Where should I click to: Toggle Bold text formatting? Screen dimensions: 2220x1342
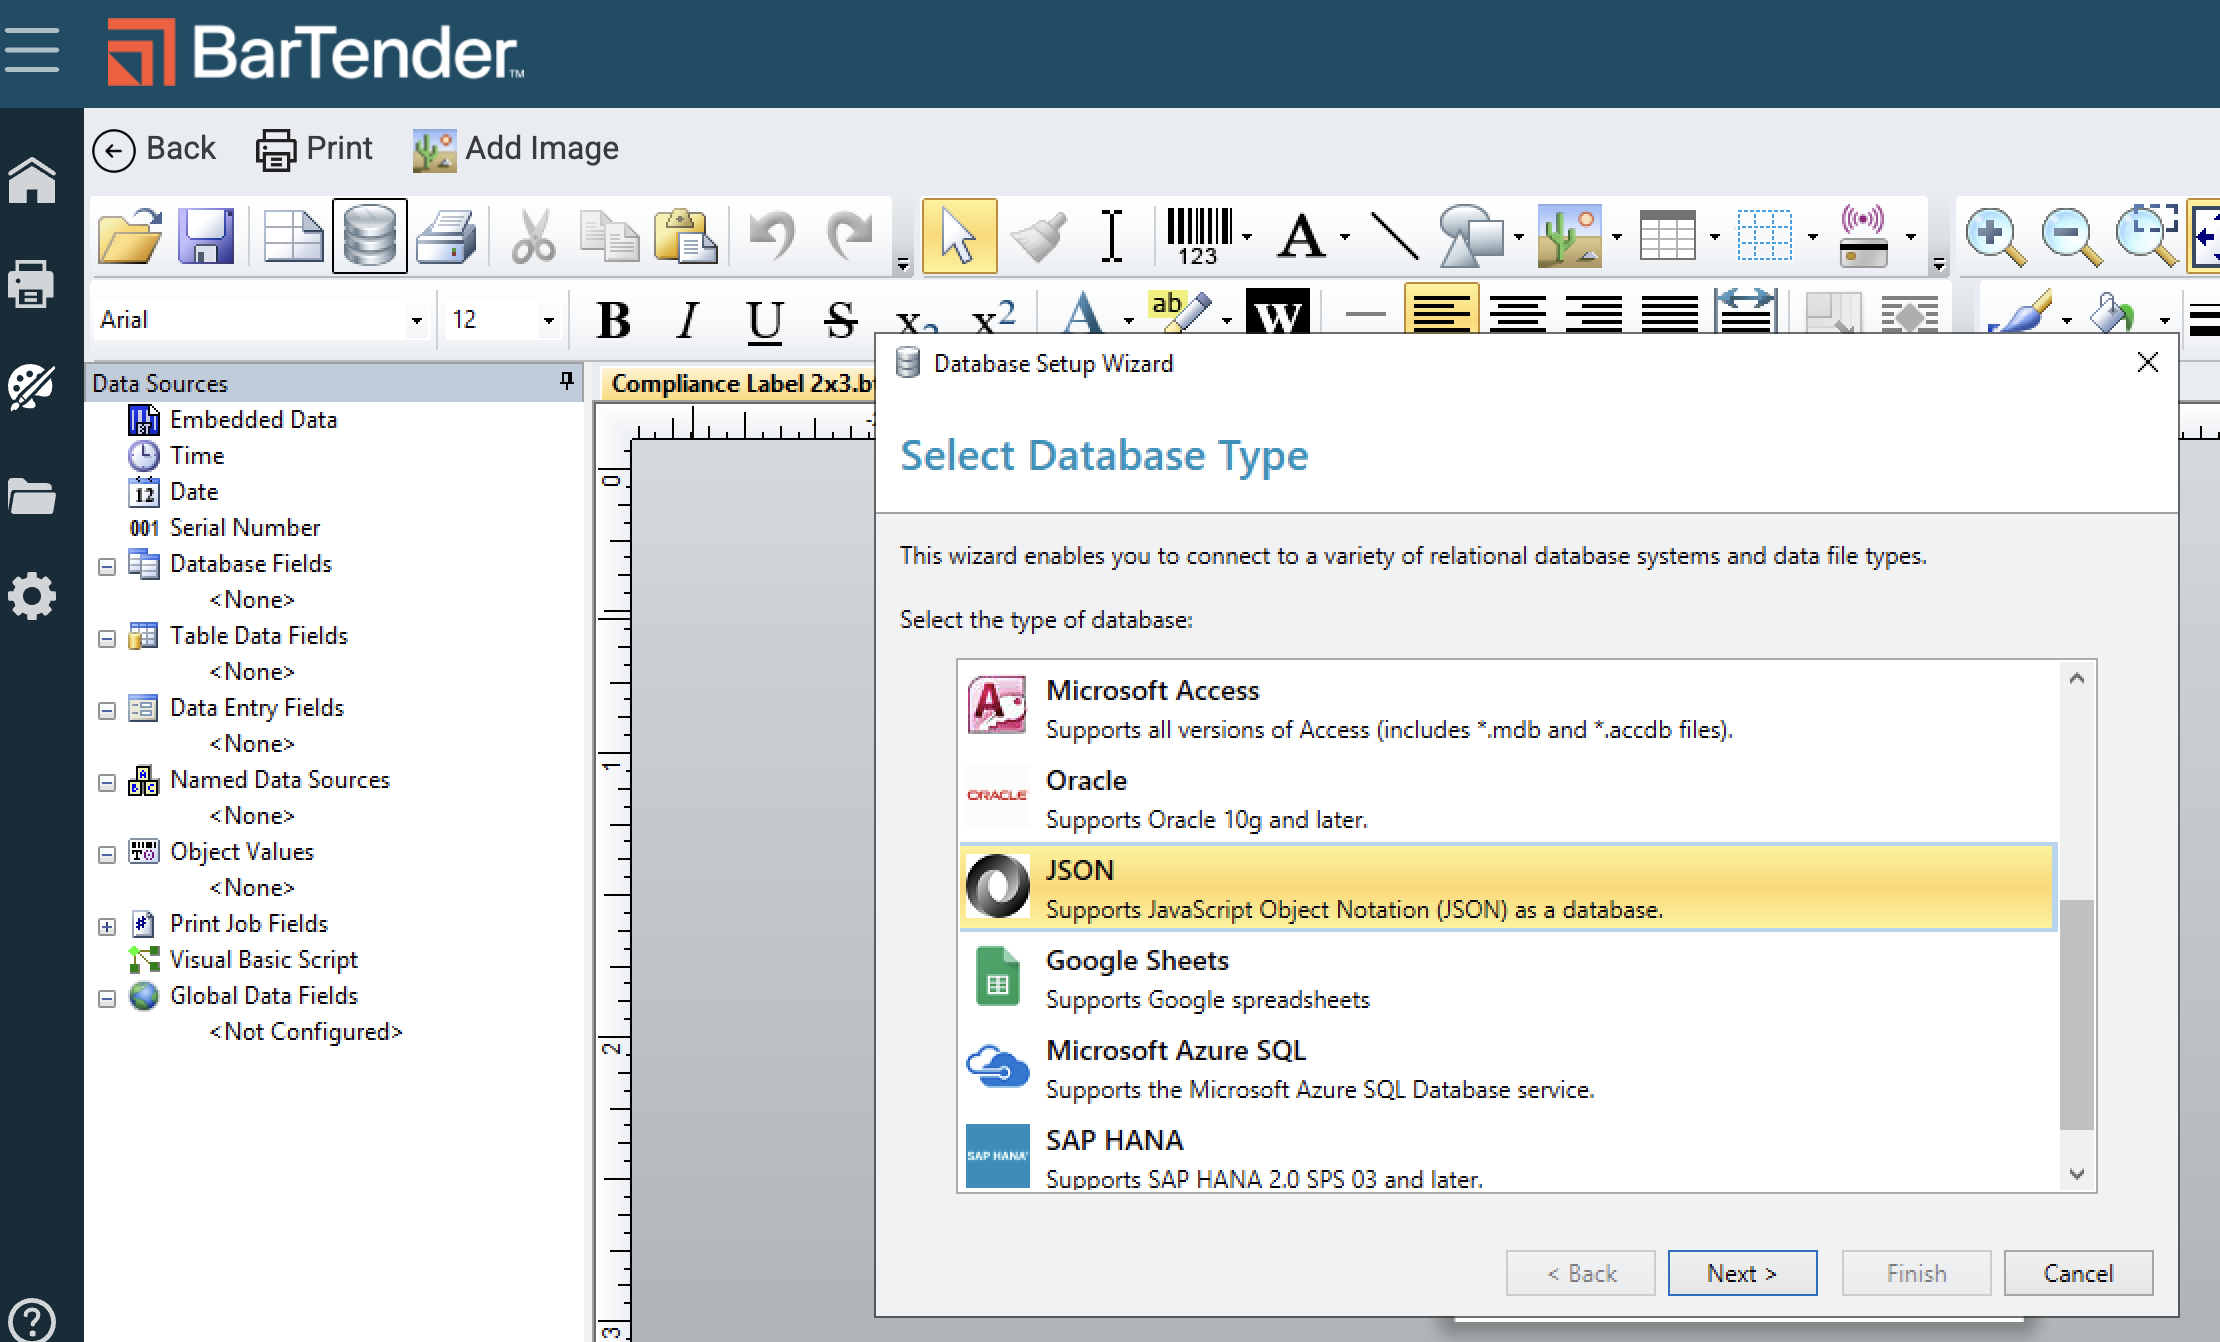613,320
